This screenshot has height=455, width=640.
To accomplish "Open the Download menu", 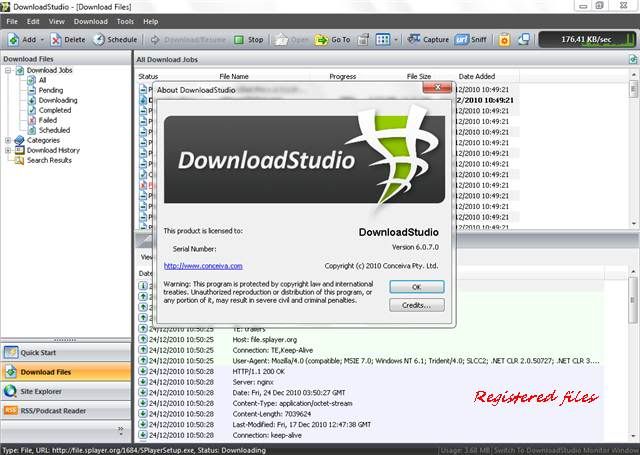I will (91, 22).
